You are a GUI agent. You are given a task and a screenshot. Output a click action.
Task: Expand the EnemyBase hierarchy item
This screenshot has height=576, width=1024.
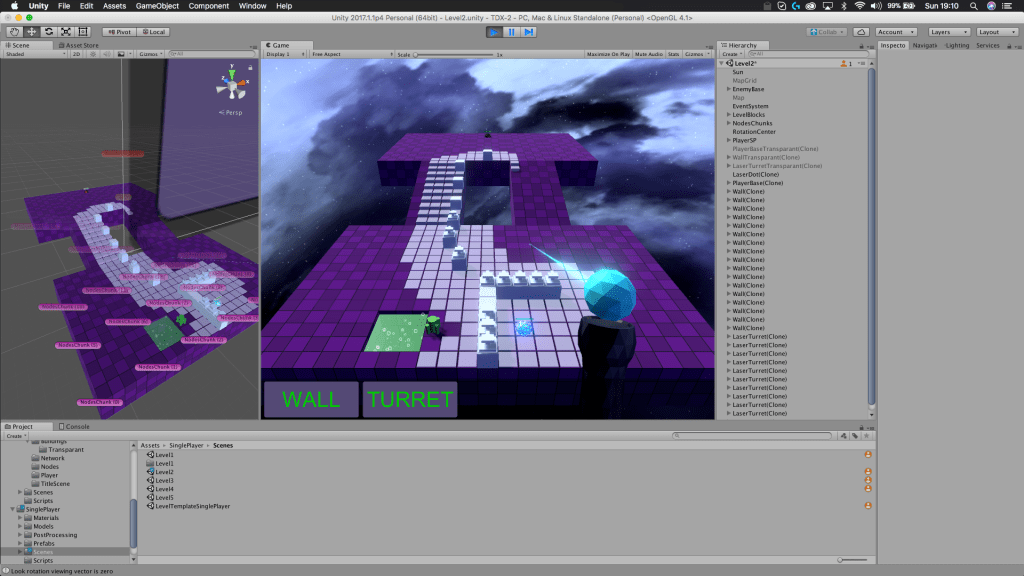(728, 89)
